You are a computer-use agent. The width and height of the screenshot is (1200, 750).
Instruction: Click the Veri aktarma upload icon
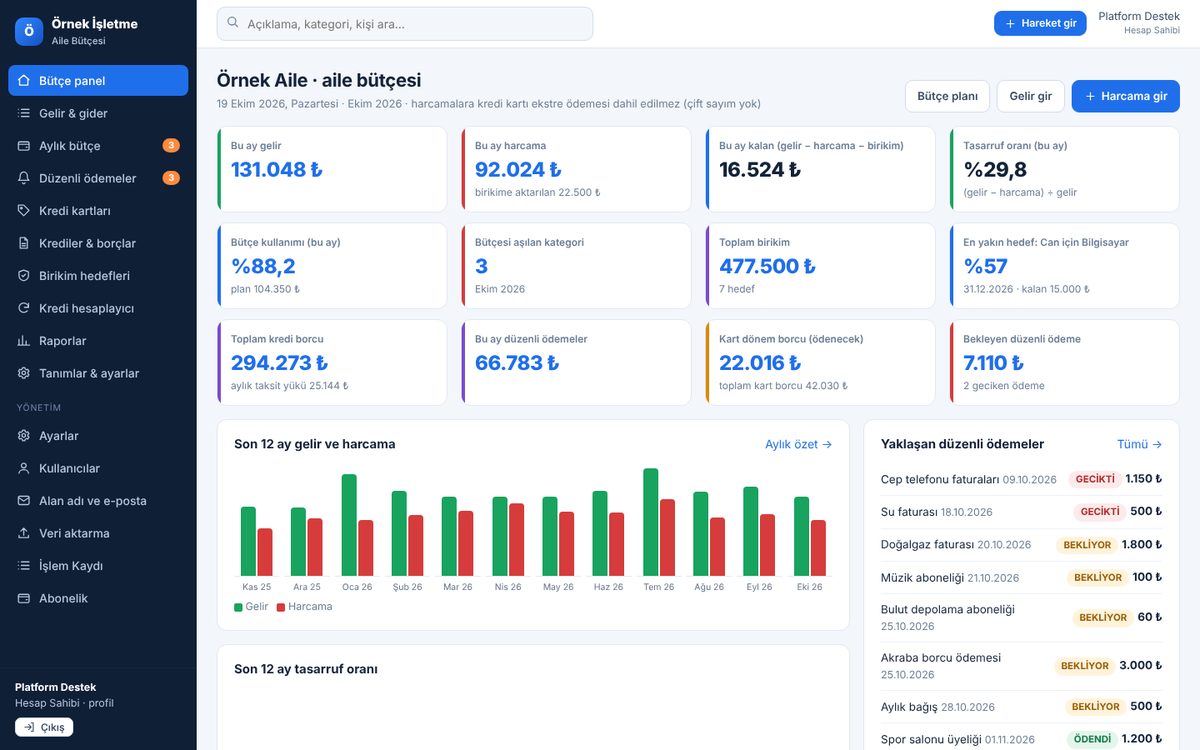pyautogui.click(x=24, y=533)
